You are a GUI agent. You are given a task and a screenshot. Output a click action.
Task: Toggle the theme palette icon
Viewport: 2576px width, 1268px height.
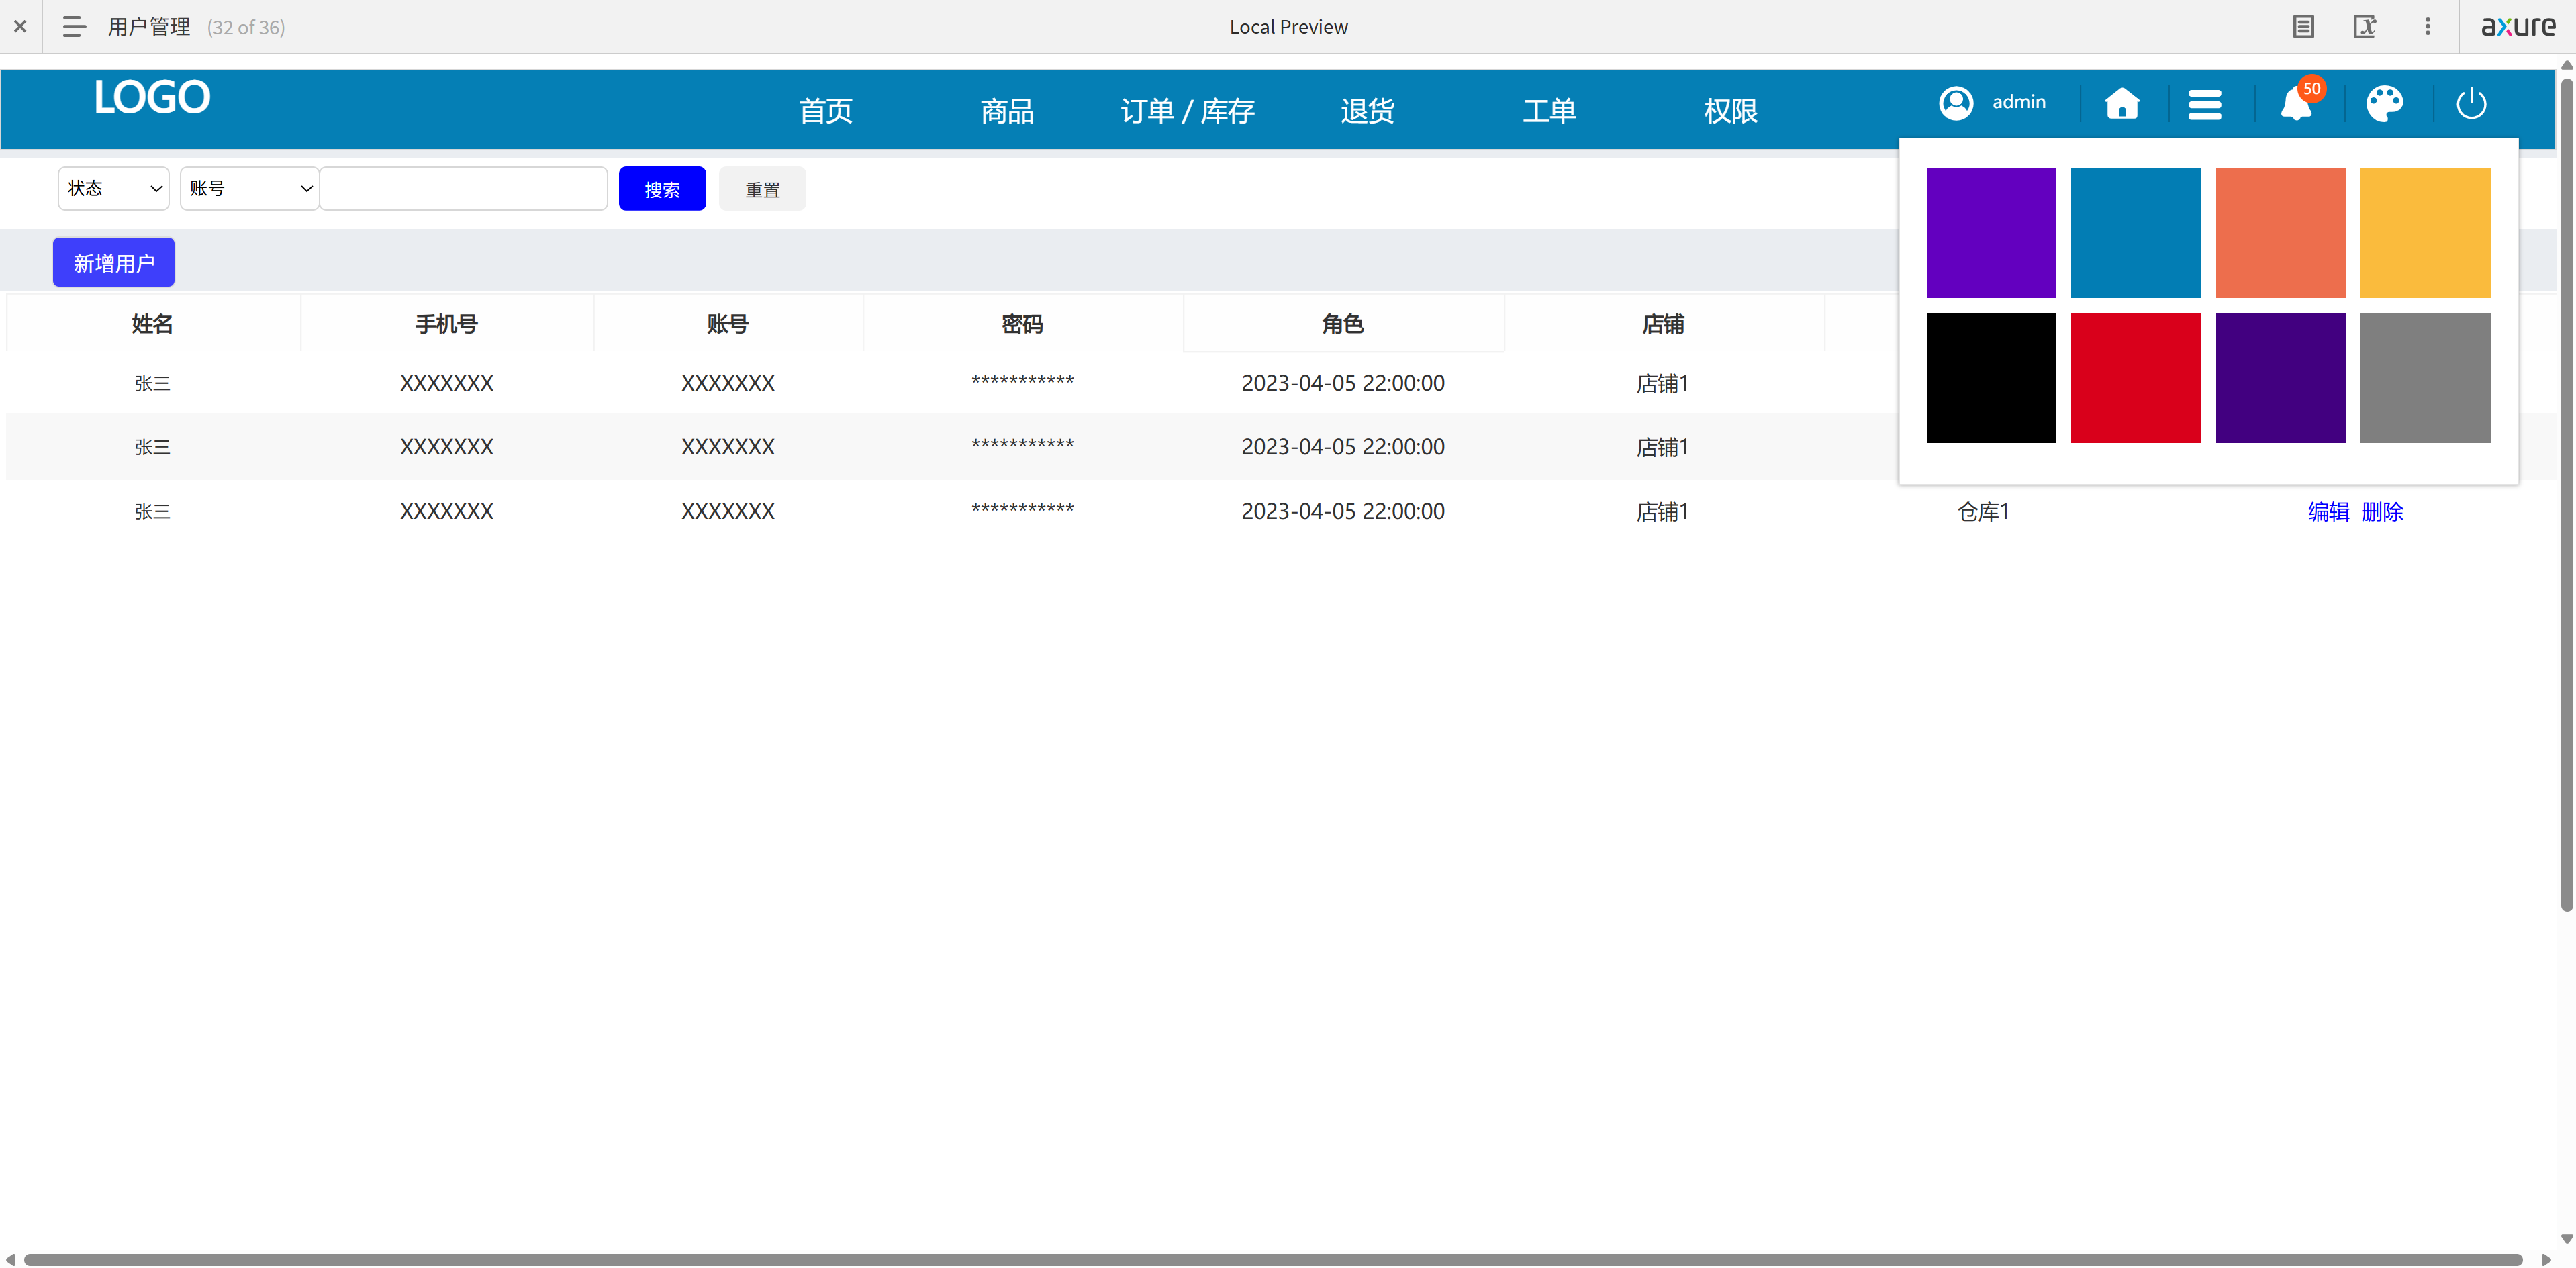(2385, 103)
